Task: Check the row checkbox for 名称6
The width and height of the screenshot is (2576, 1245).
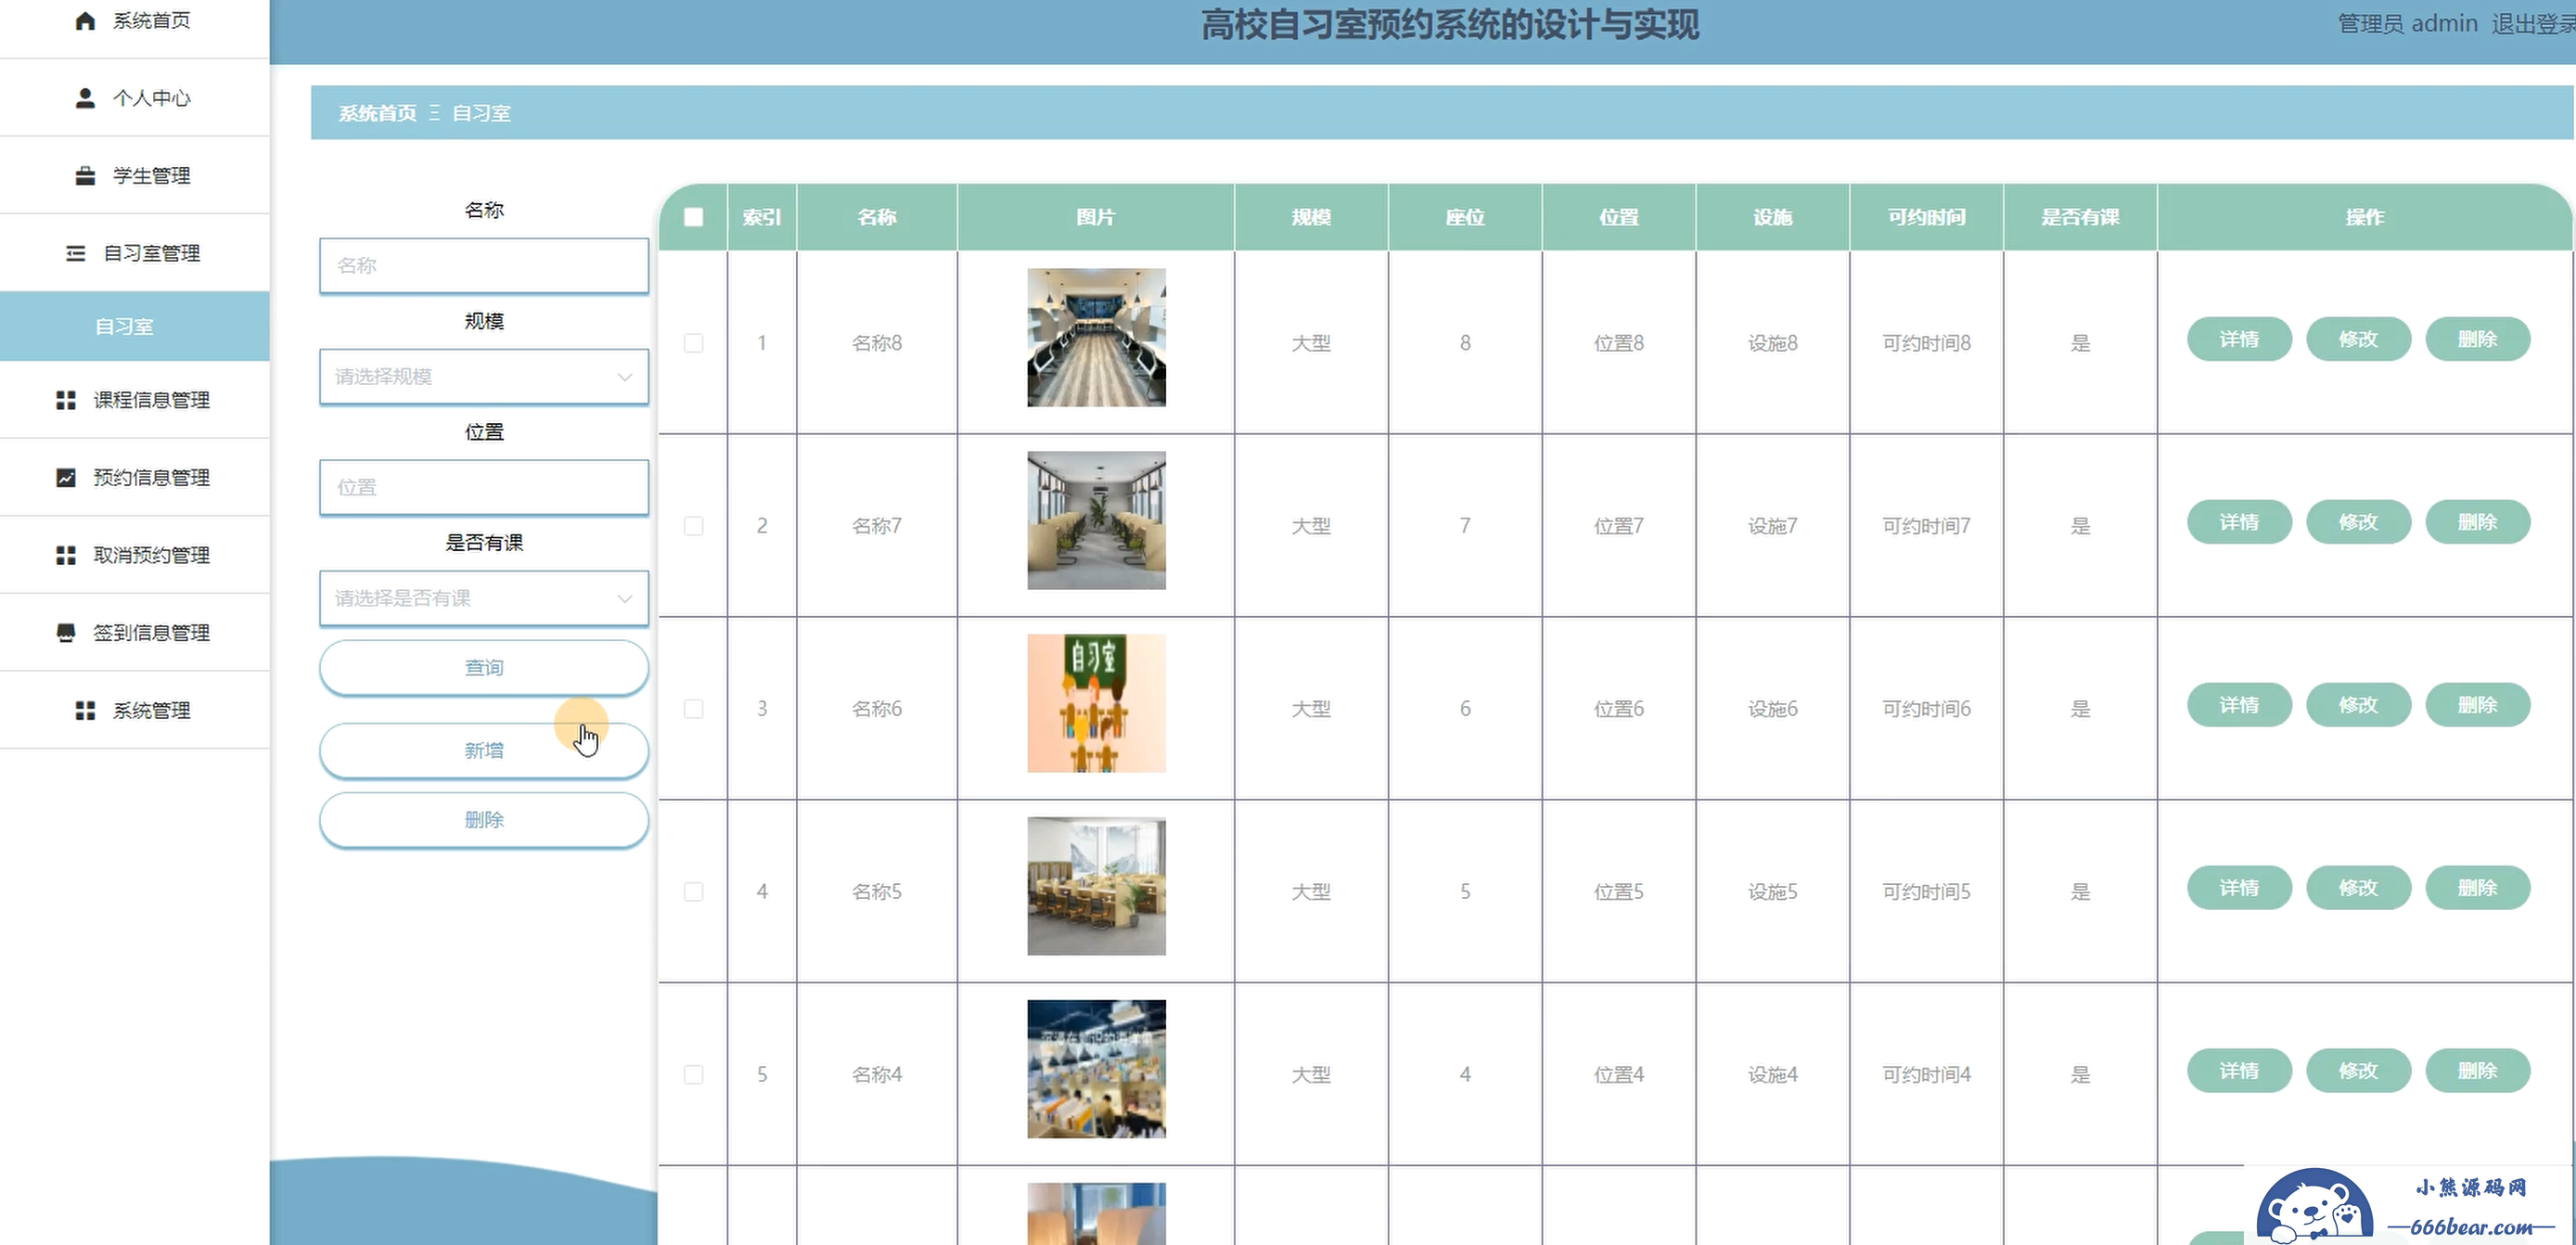Action: pyautogui.click(x=693, y=709)
